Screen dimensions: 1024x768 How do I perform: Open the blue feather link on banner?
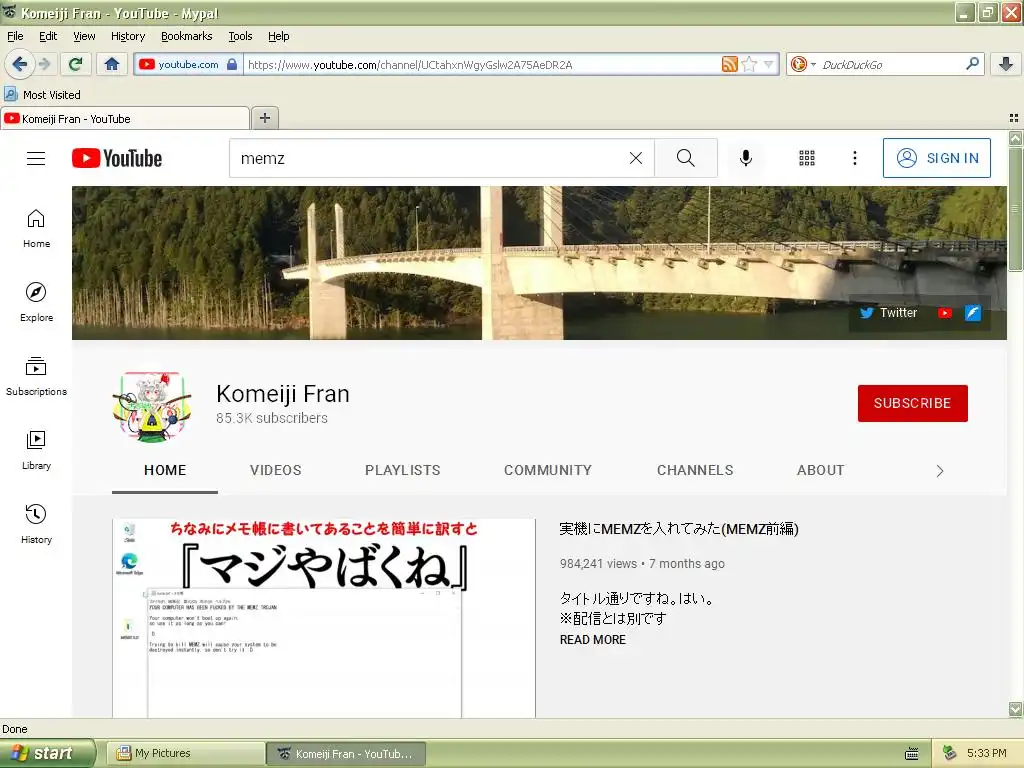pyautogui.click(x=973, y=313)
